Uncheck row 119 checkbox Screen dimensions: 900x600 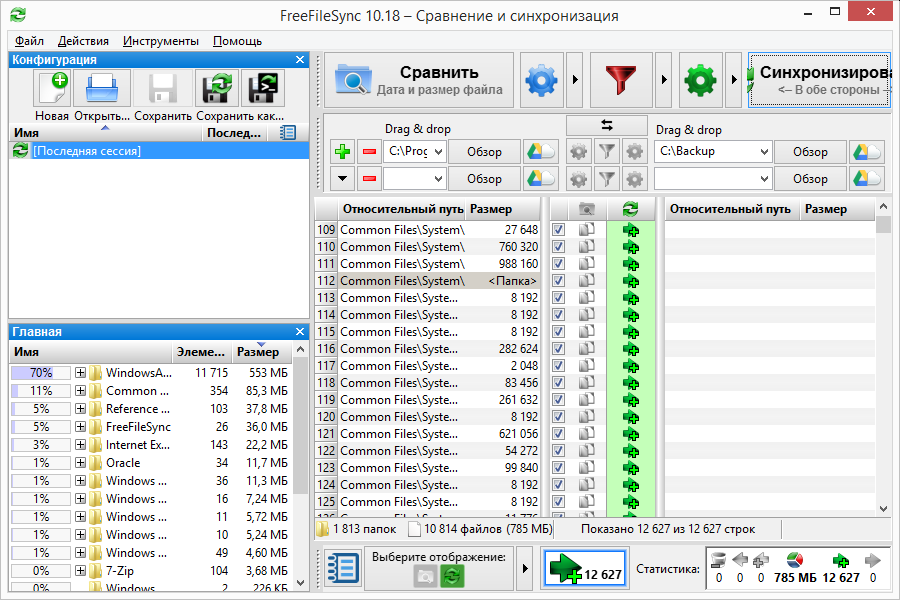pyautogui.click(x=558, y=400)
